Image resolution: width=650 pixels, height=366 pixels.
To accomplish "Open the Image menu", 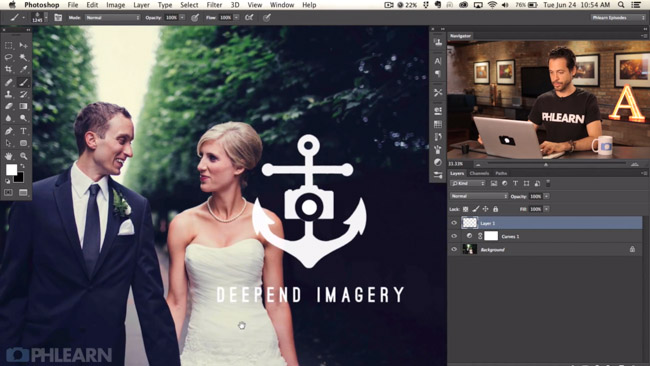I will click(116, 5).
